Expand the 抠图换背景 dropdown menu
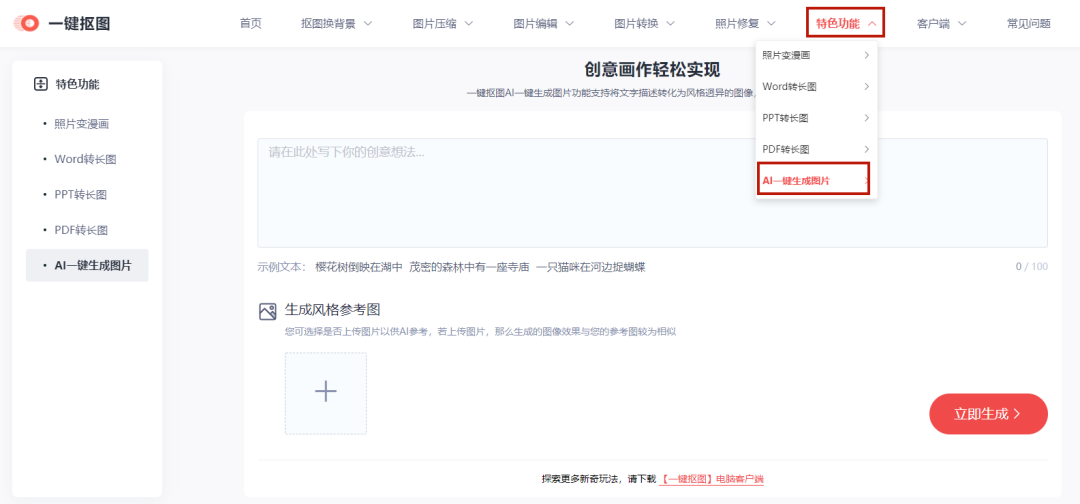1080x504 pixels. point(336,23)
